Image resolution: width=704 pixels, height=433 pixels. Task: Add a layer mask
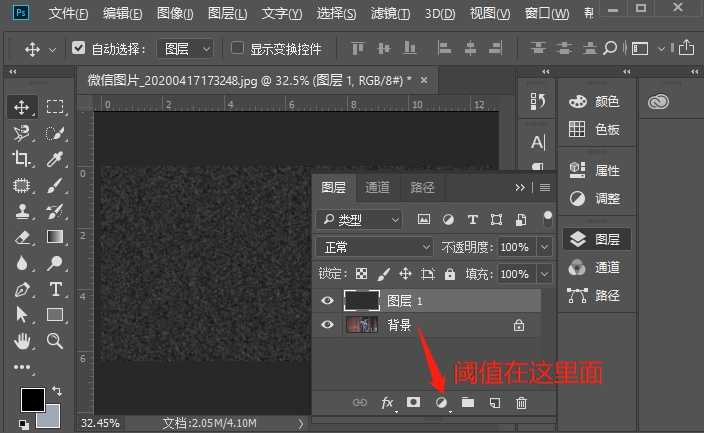click(x=413, y=403)
